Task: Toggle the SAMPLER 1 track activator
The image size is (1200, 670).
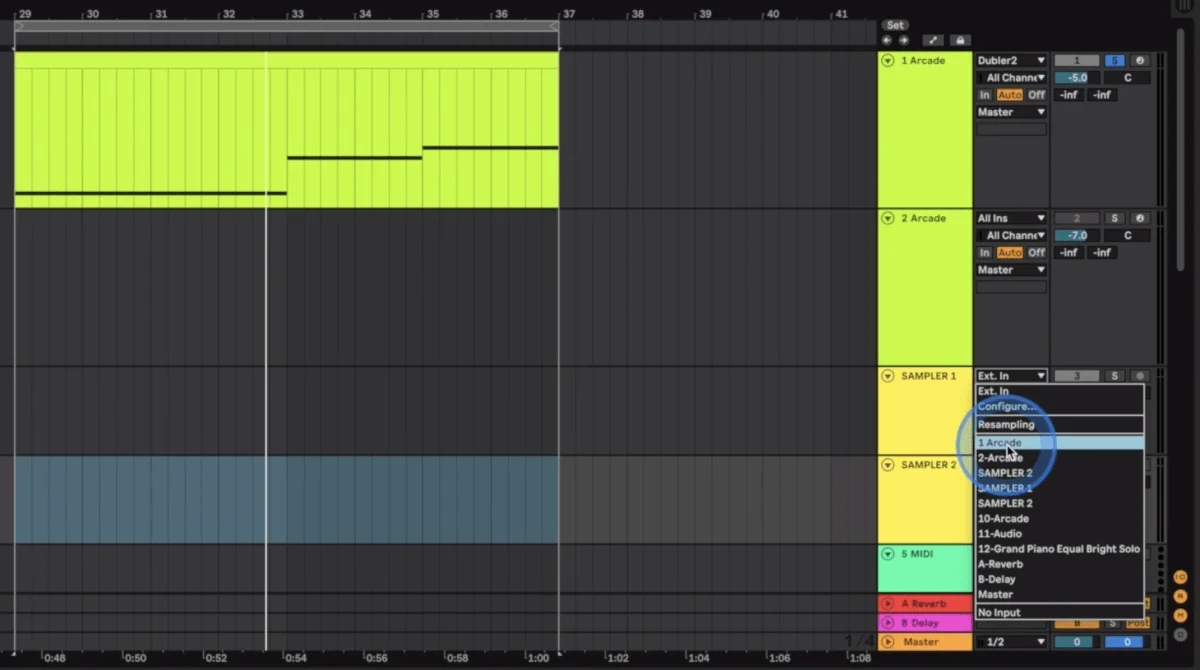Action: 1077,376
